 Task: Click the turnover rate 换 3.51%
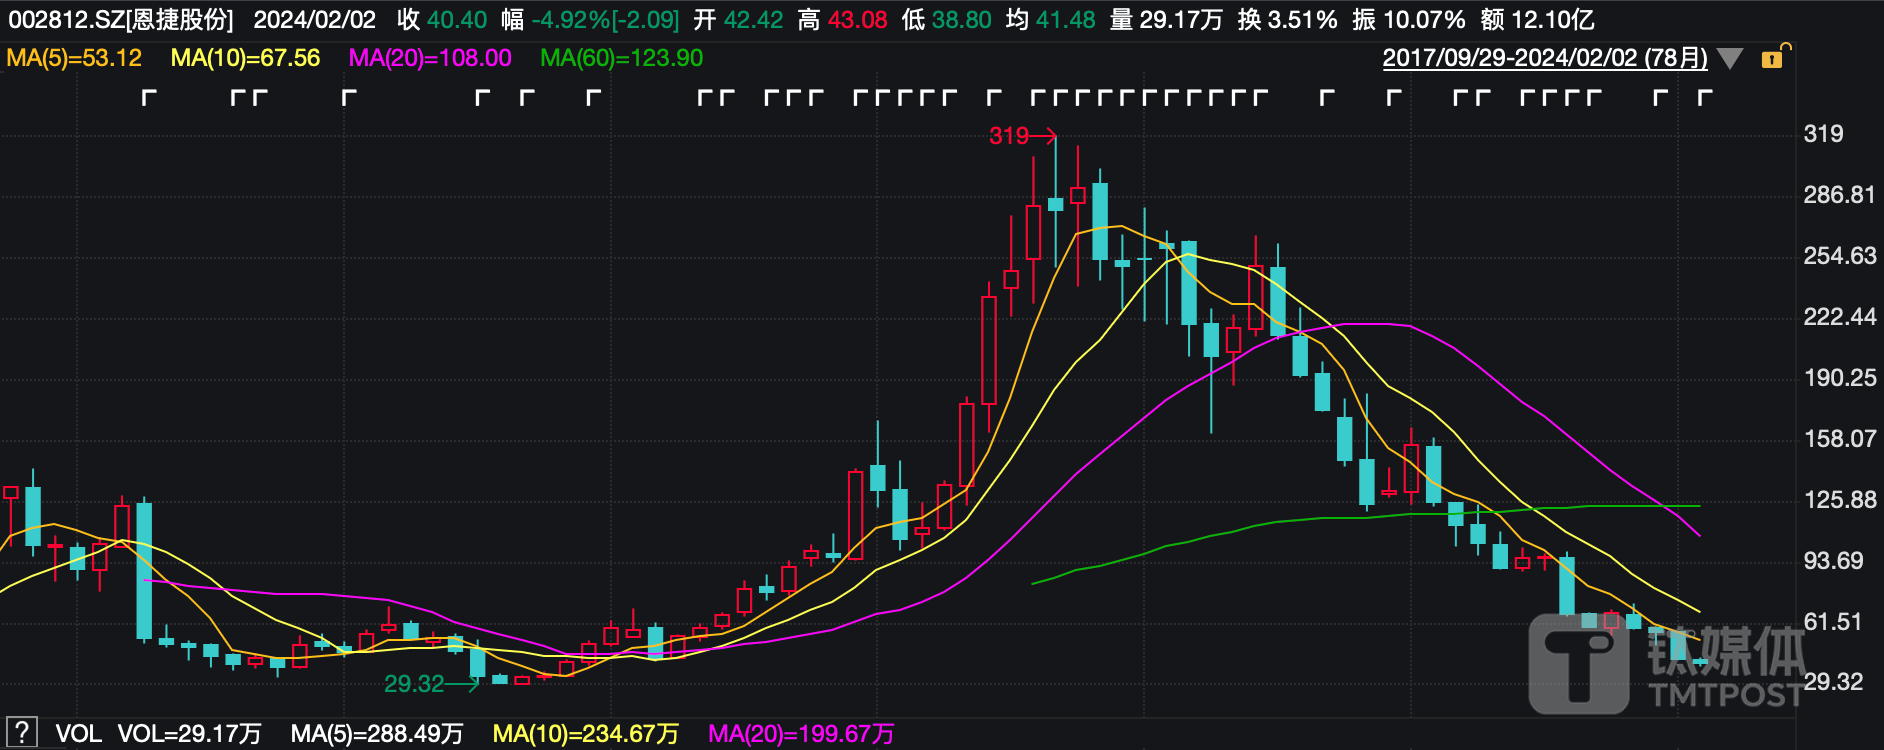click(x=1287, y=20)
